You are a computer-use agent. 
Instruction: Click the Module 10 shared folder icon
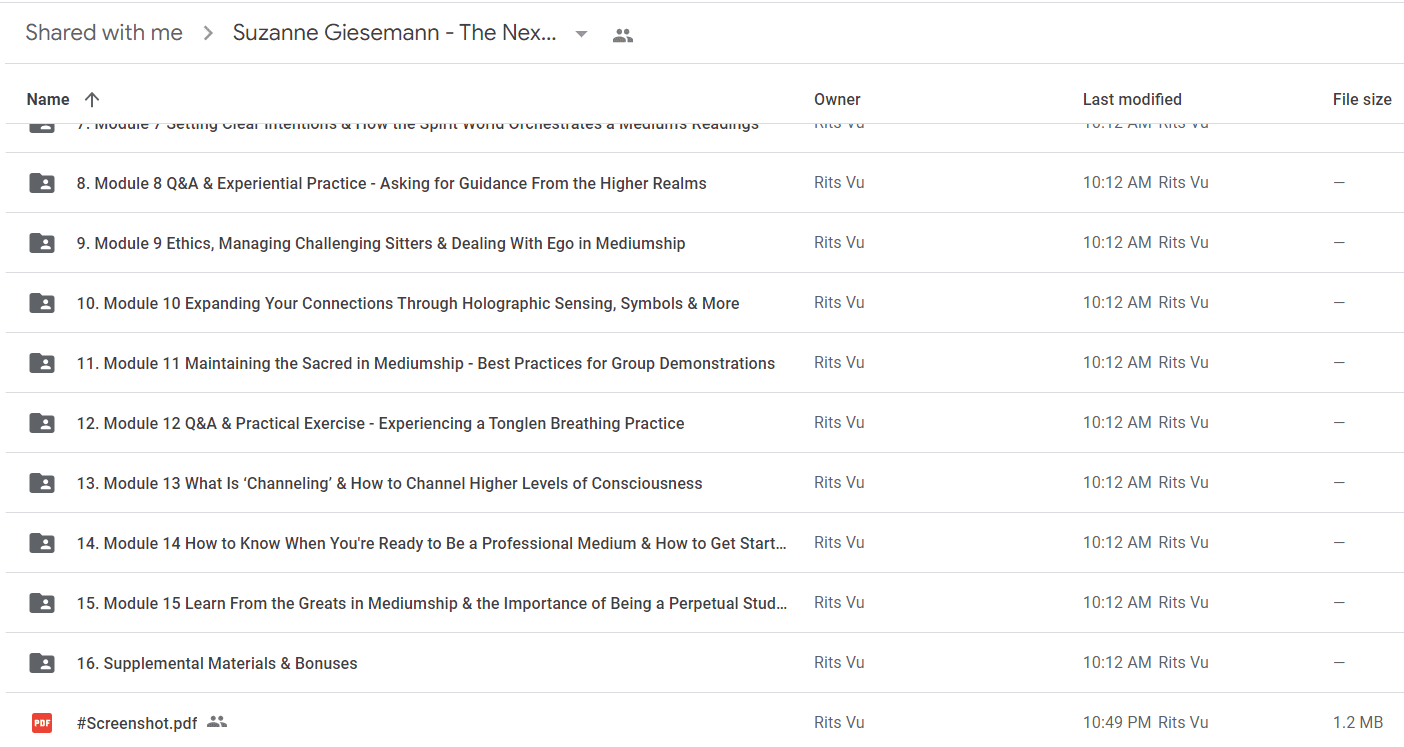point(42,303)
